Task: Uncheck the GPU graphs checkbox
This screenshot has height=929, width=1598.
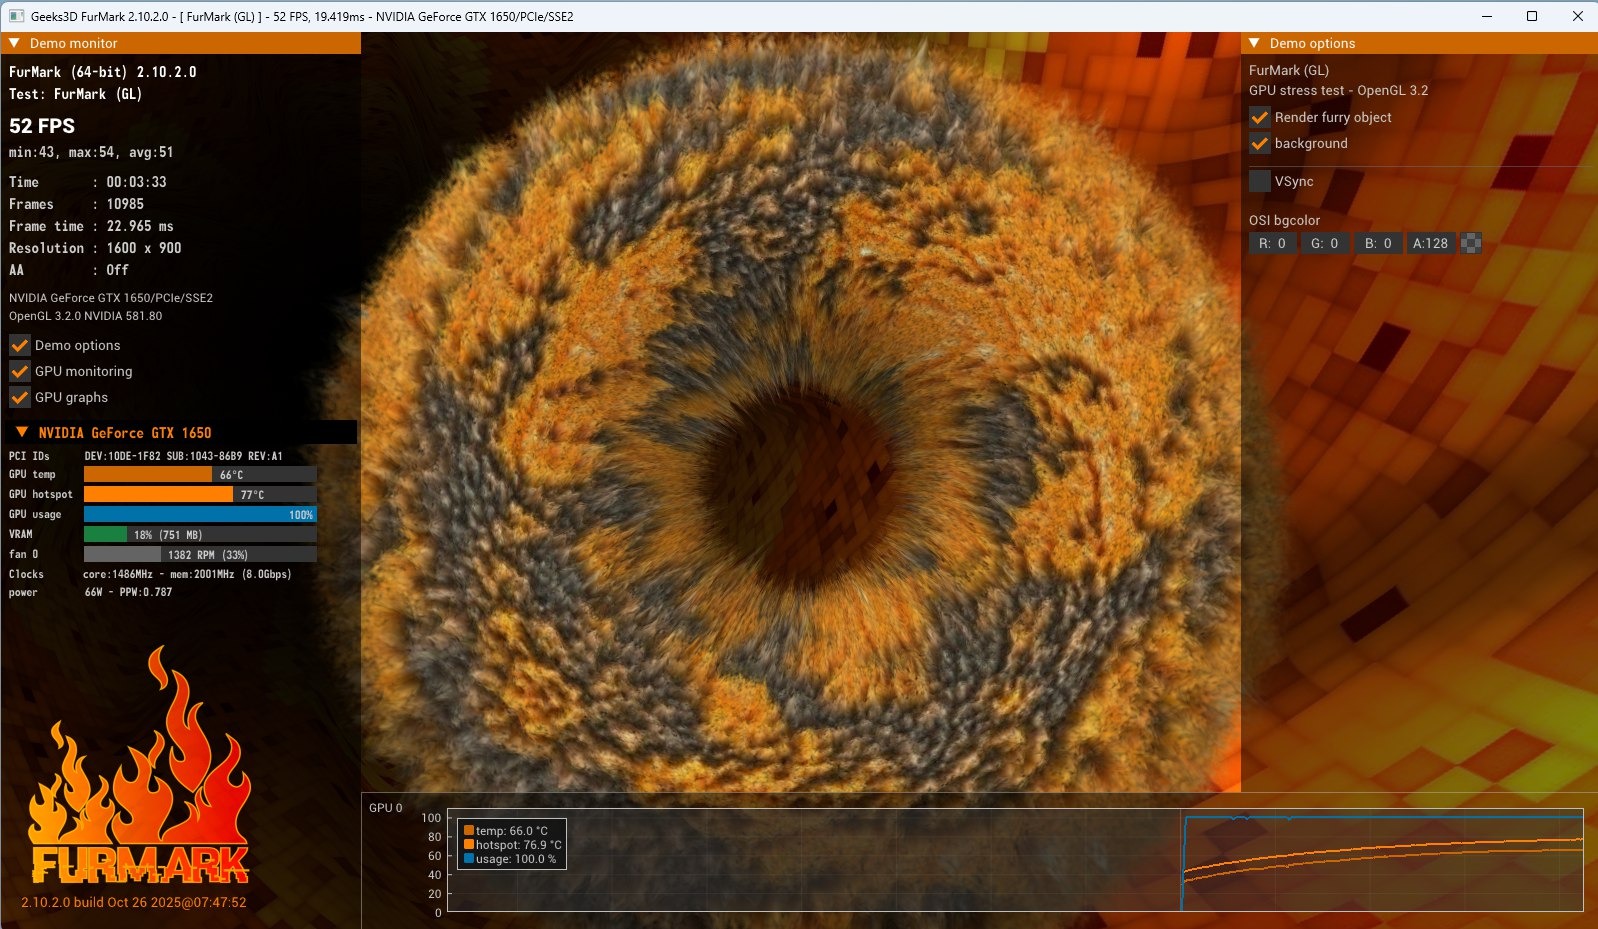Action: (x=20, y=397)
